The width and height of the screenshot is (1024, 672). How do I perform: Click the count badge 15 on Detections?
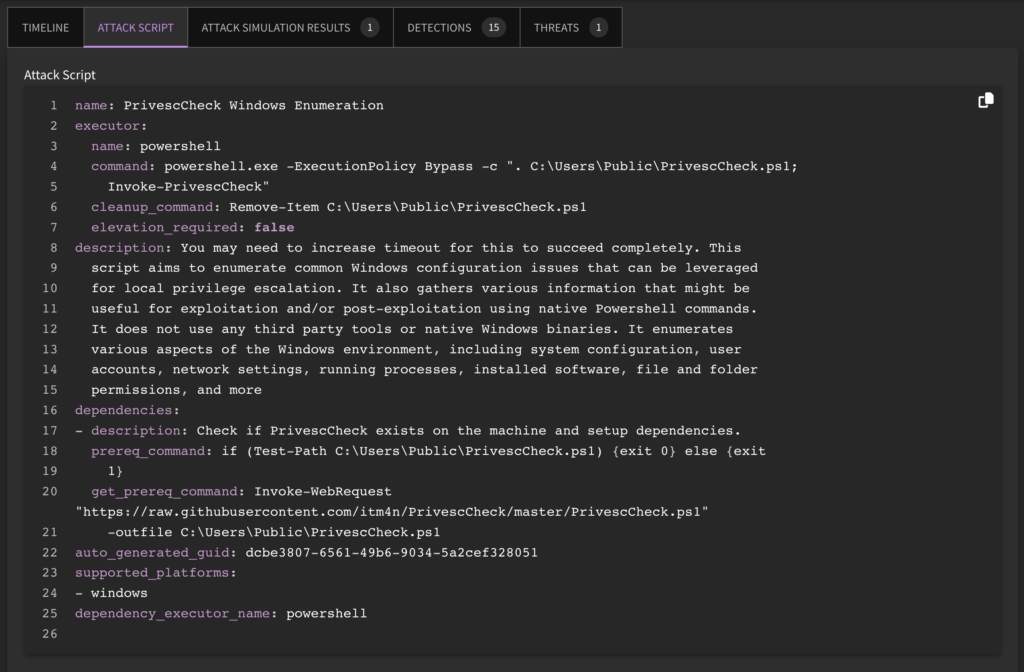click(x=494, y=27)
